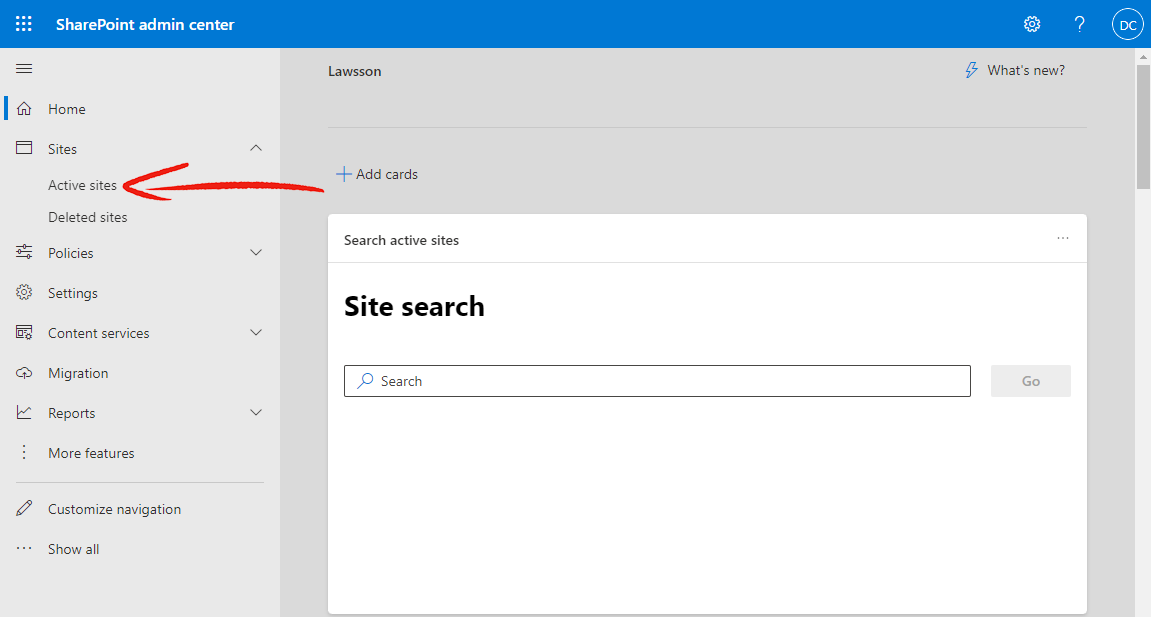Click the Show all ellipsis icon
This screenshot has height=617, width=1151.
[x=24, y=548]
